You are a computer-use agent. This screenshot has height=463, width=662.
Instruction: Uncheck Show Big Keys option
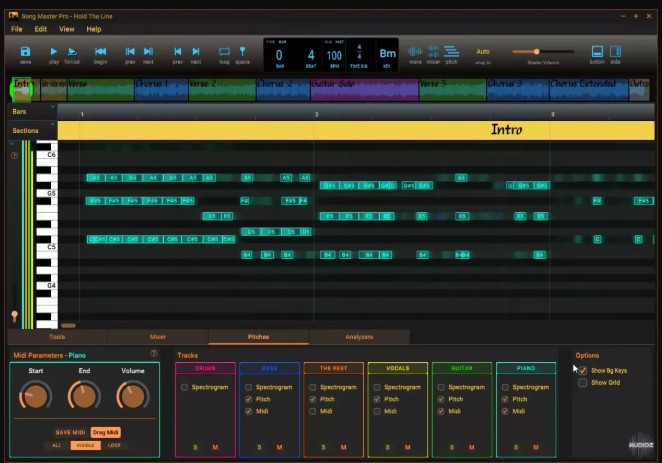tap(583, 371)
